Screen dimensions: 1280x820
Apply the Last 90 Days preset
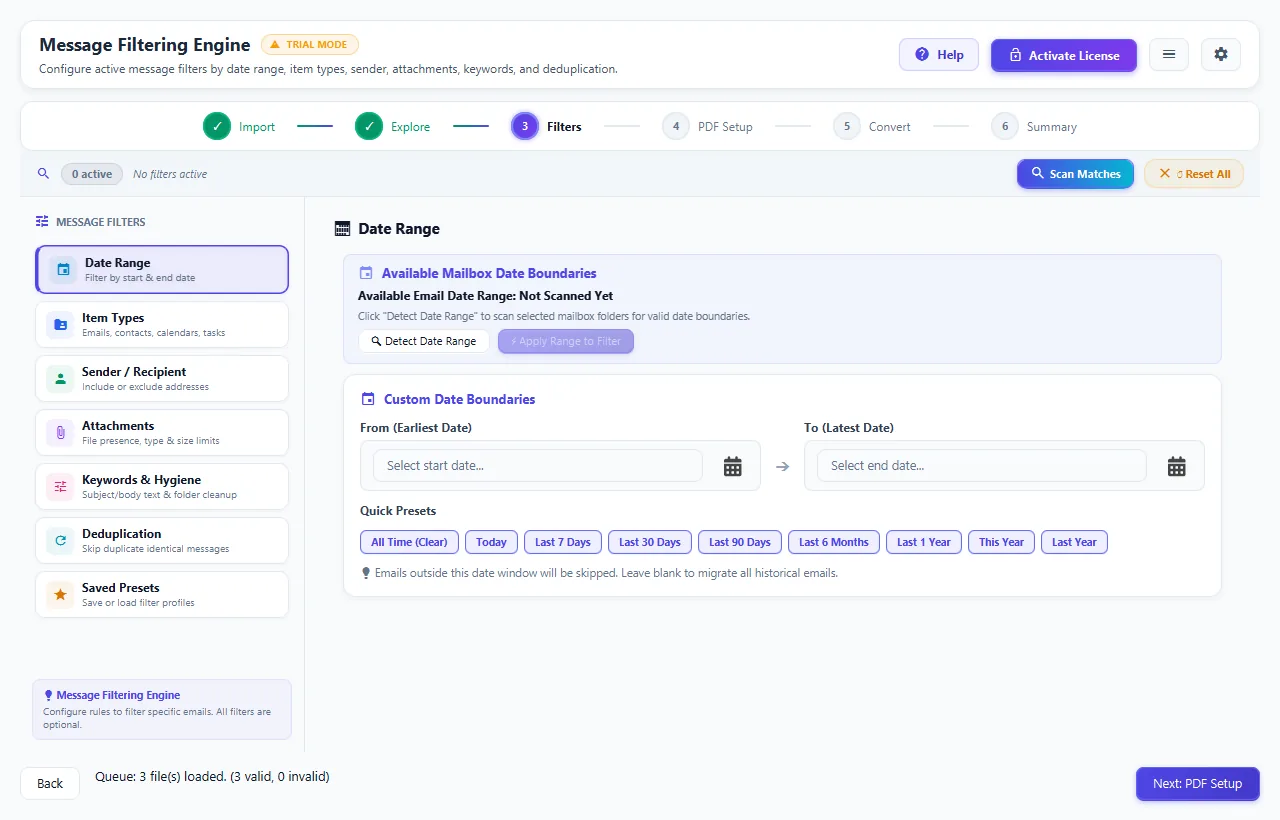(740, 542)
